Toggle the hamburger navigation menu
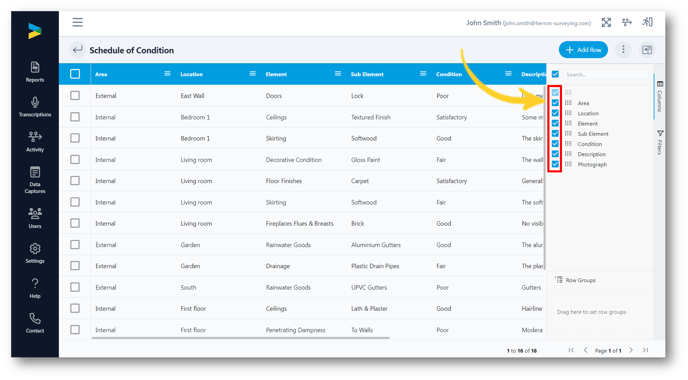688x380 pixels. click(78, 22)
